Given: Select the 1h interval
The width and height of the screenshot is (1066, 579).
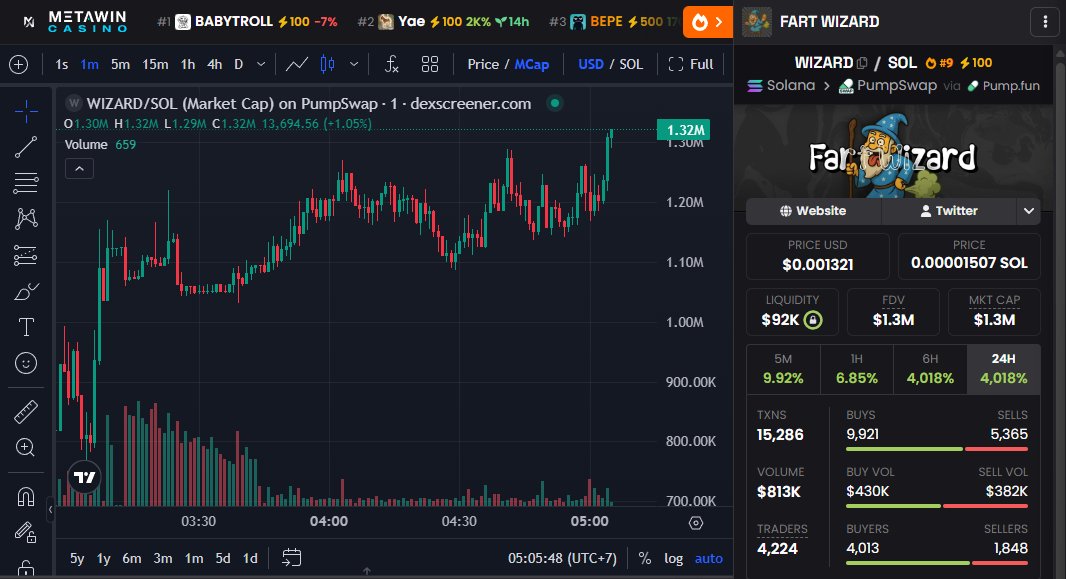Looking at the screenshot, I should (x=188, y=65).
